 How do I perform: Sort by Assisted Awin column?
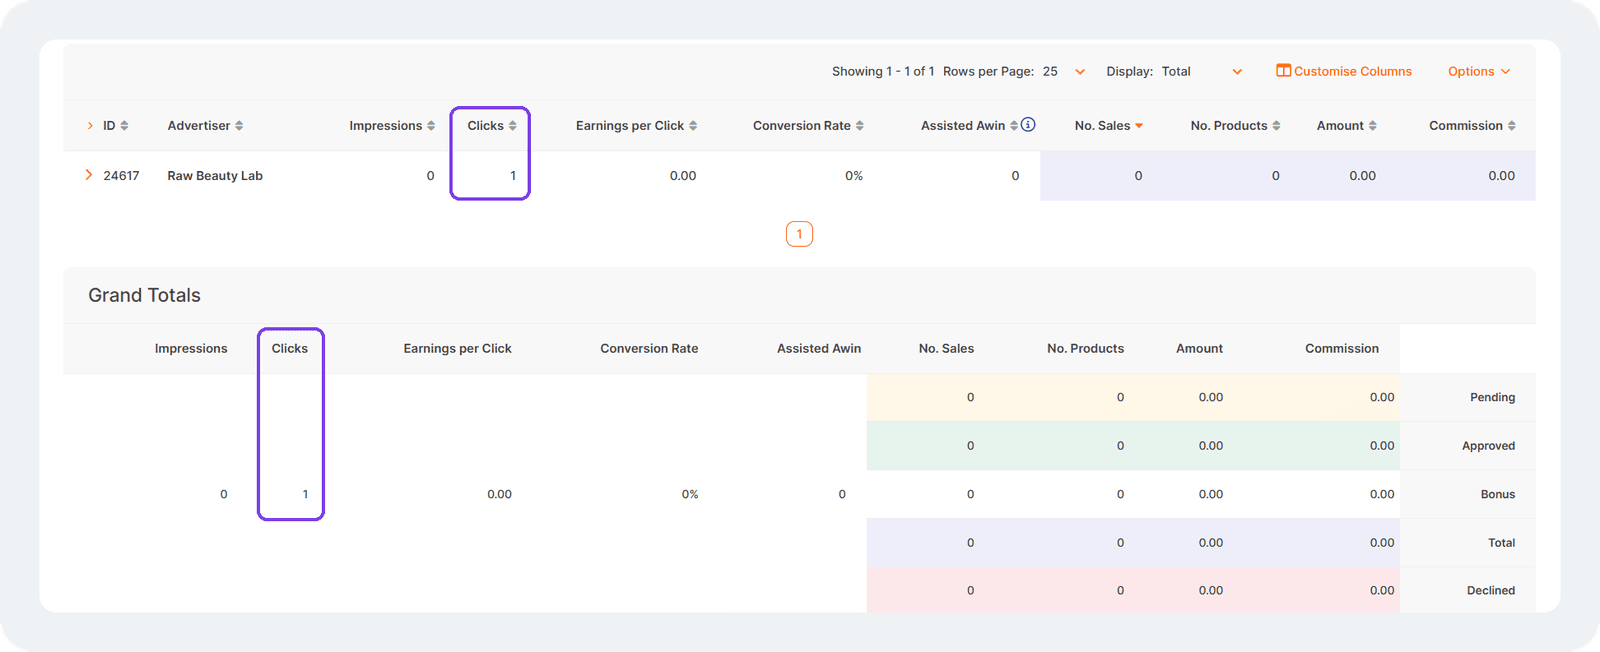pos(969,126)
